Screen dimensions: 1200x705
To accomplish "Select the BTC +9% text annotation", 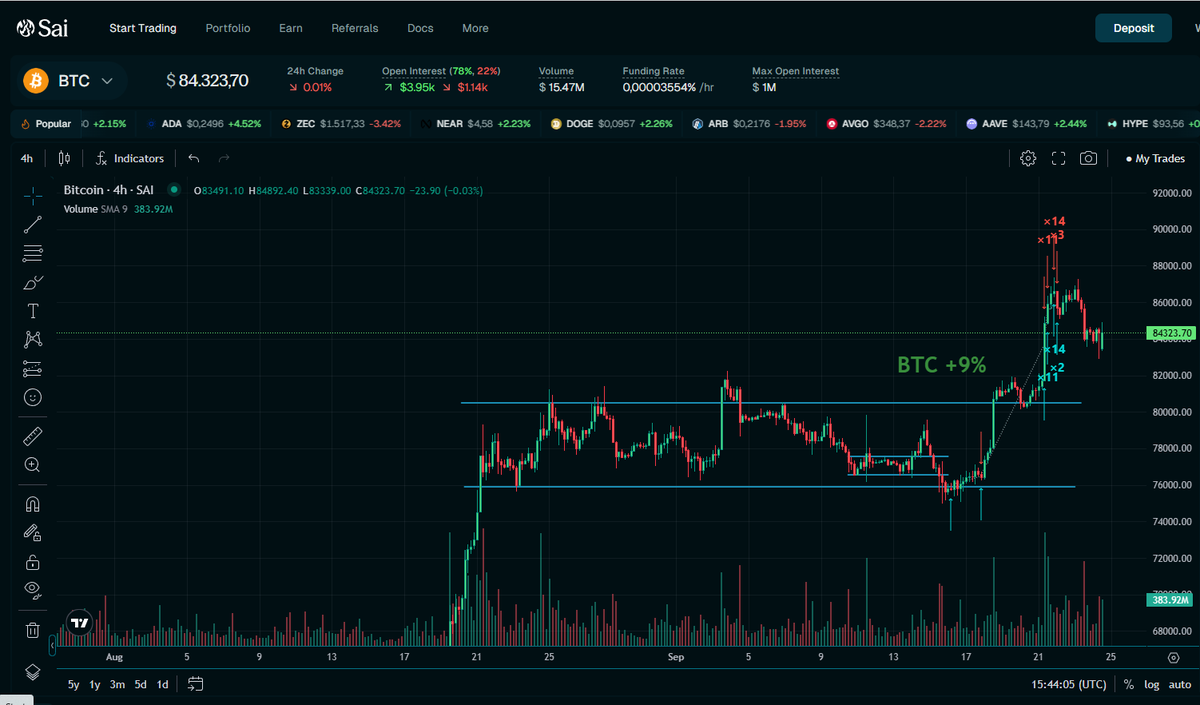I will [942, 365].
